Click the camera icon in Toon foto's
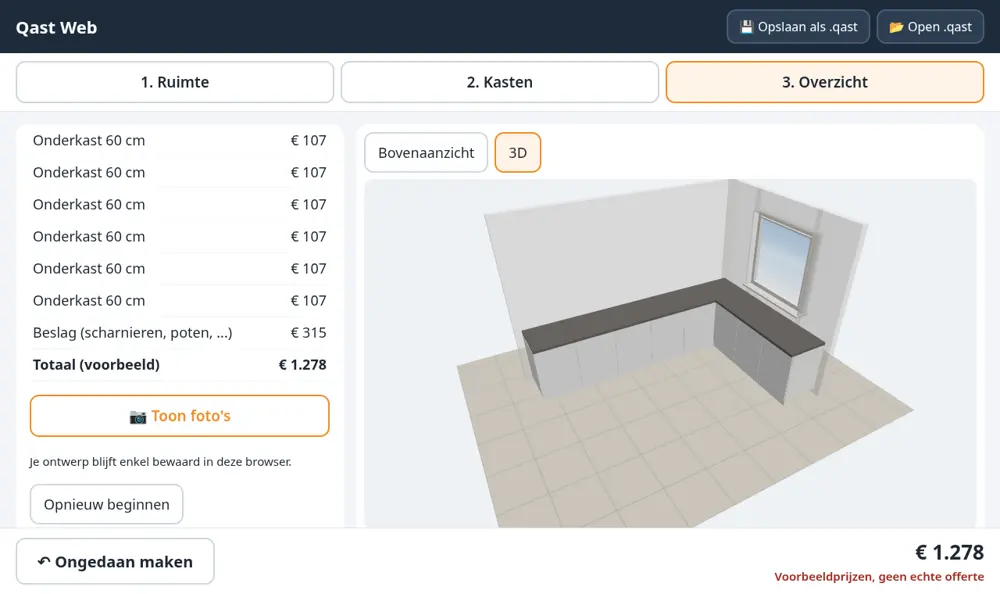Viewport: 1000px width, 594px height. [138, 417]
